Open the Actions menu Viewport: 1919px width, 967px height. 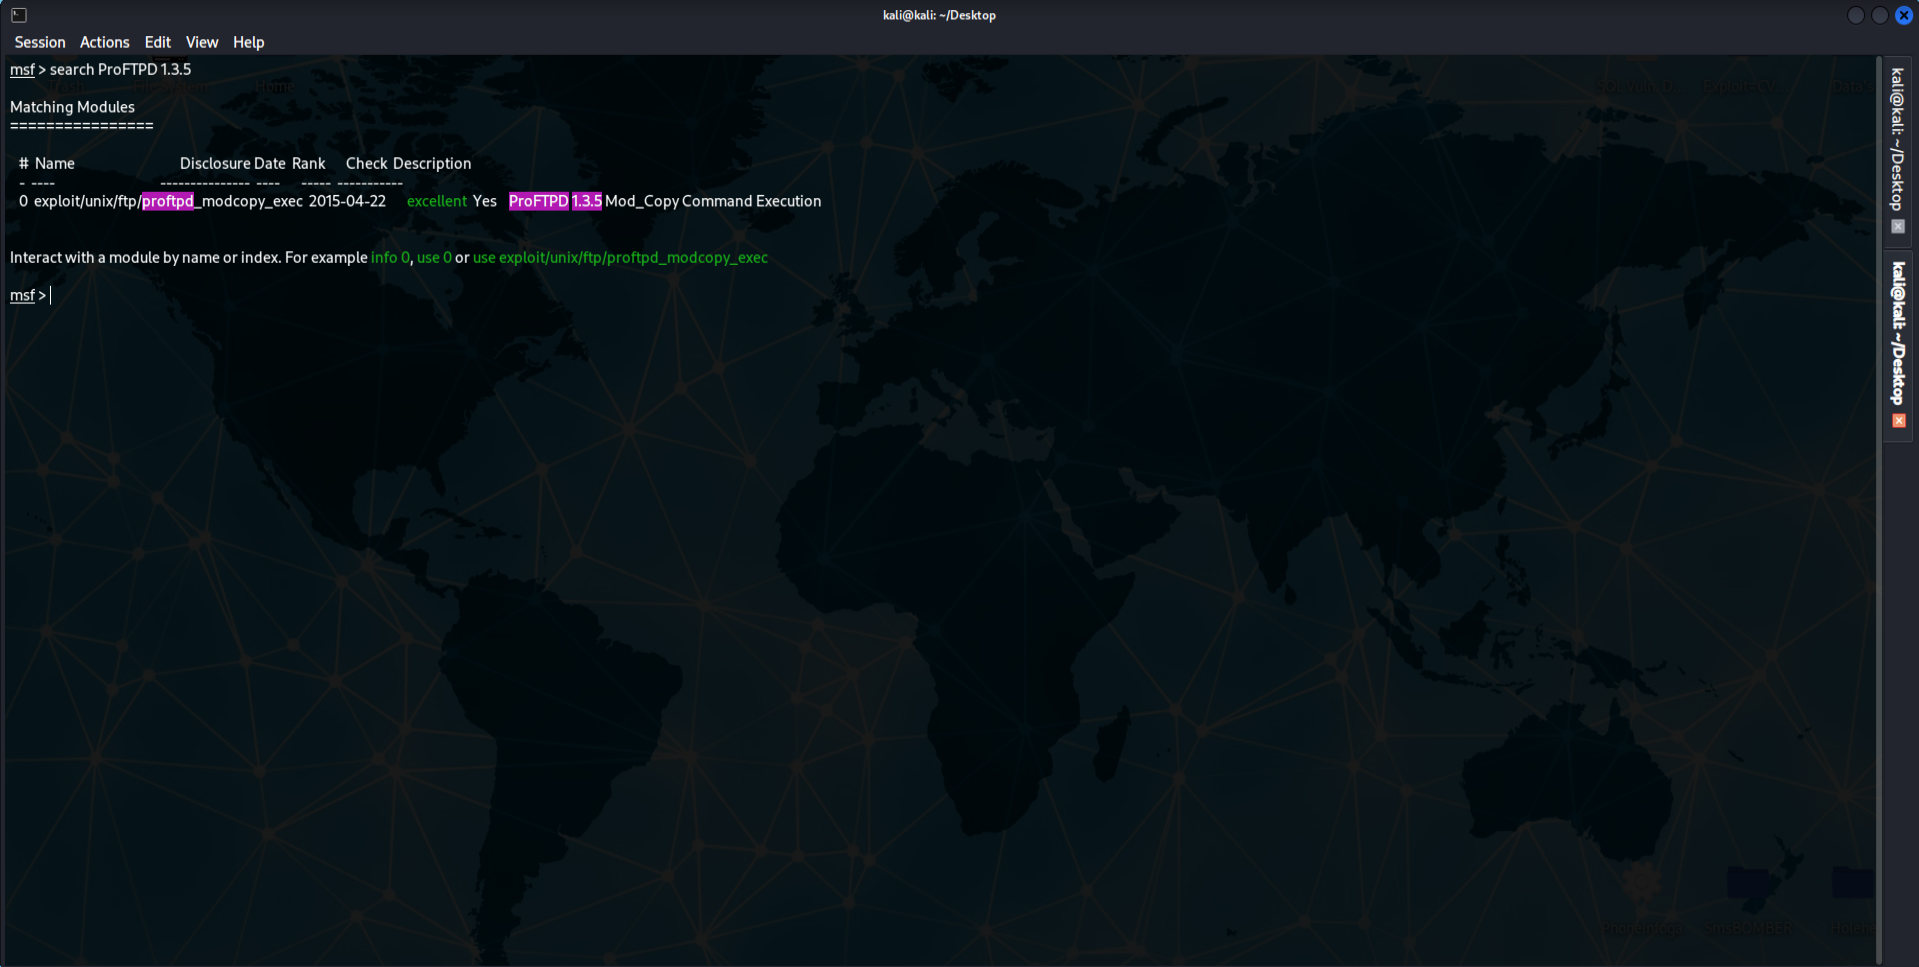[105, 42]
